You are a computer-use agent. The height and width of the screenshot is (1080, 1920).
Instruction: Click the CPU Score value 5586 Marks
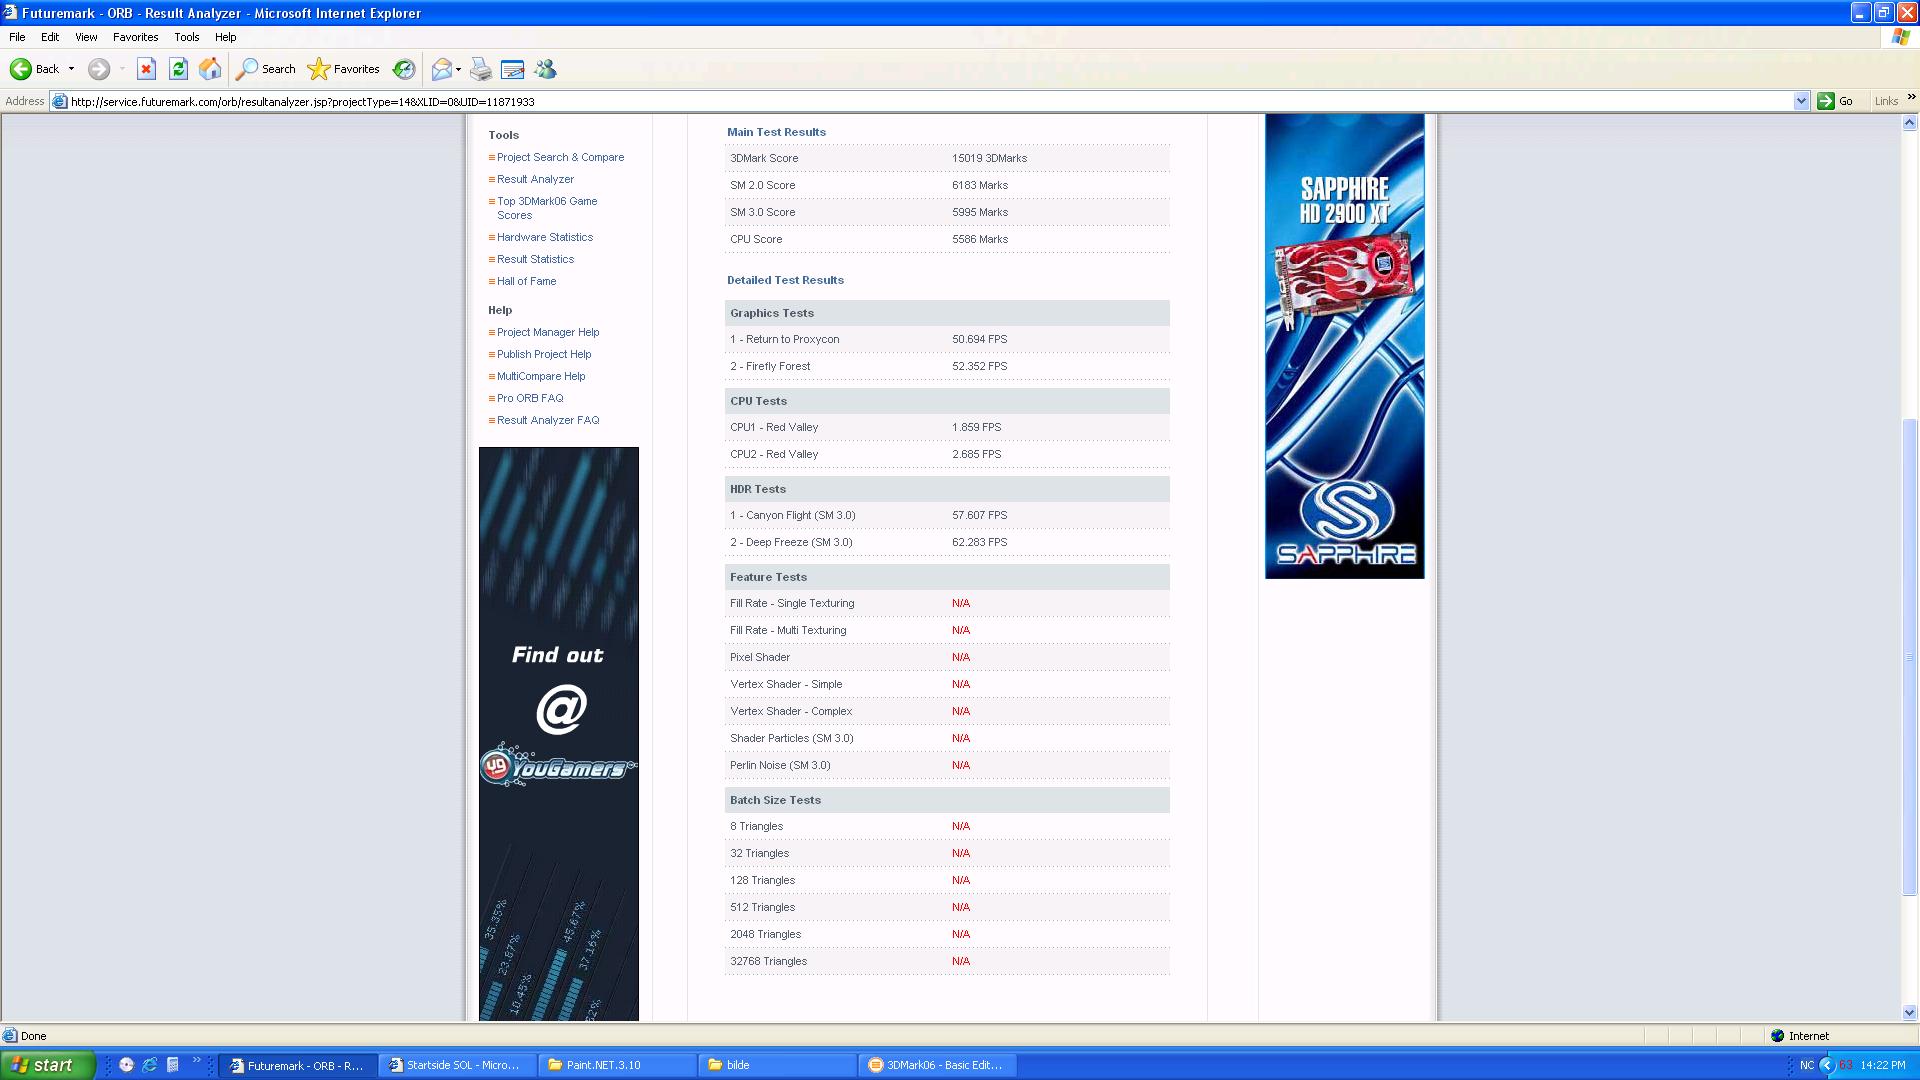[979, 239]
